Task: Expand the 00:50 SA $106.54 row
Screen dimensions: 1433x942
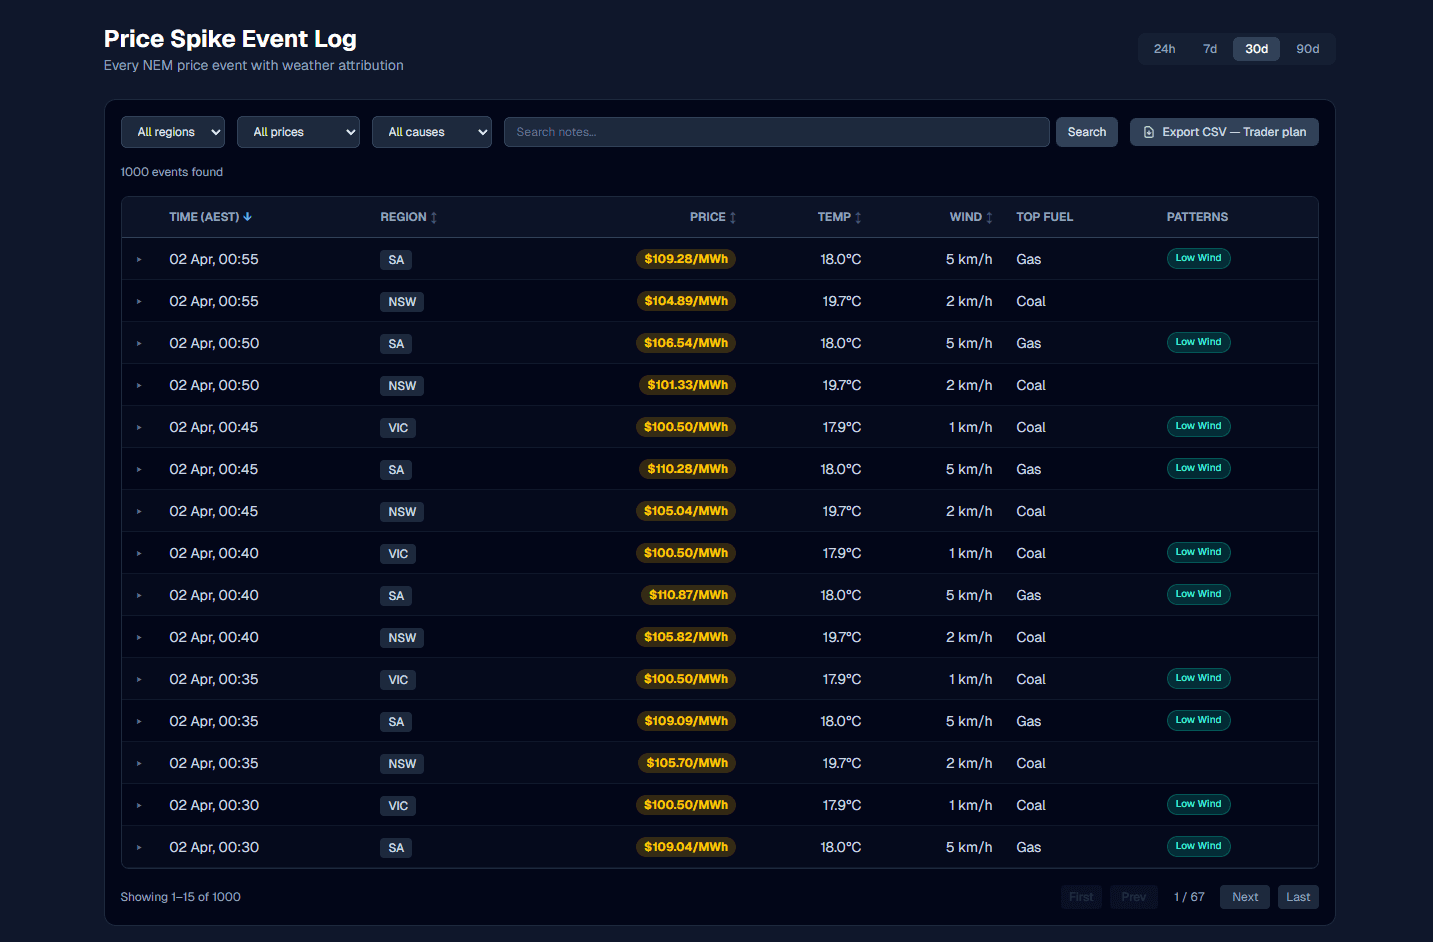Action: pyautogui.click(x=139, y=344)
